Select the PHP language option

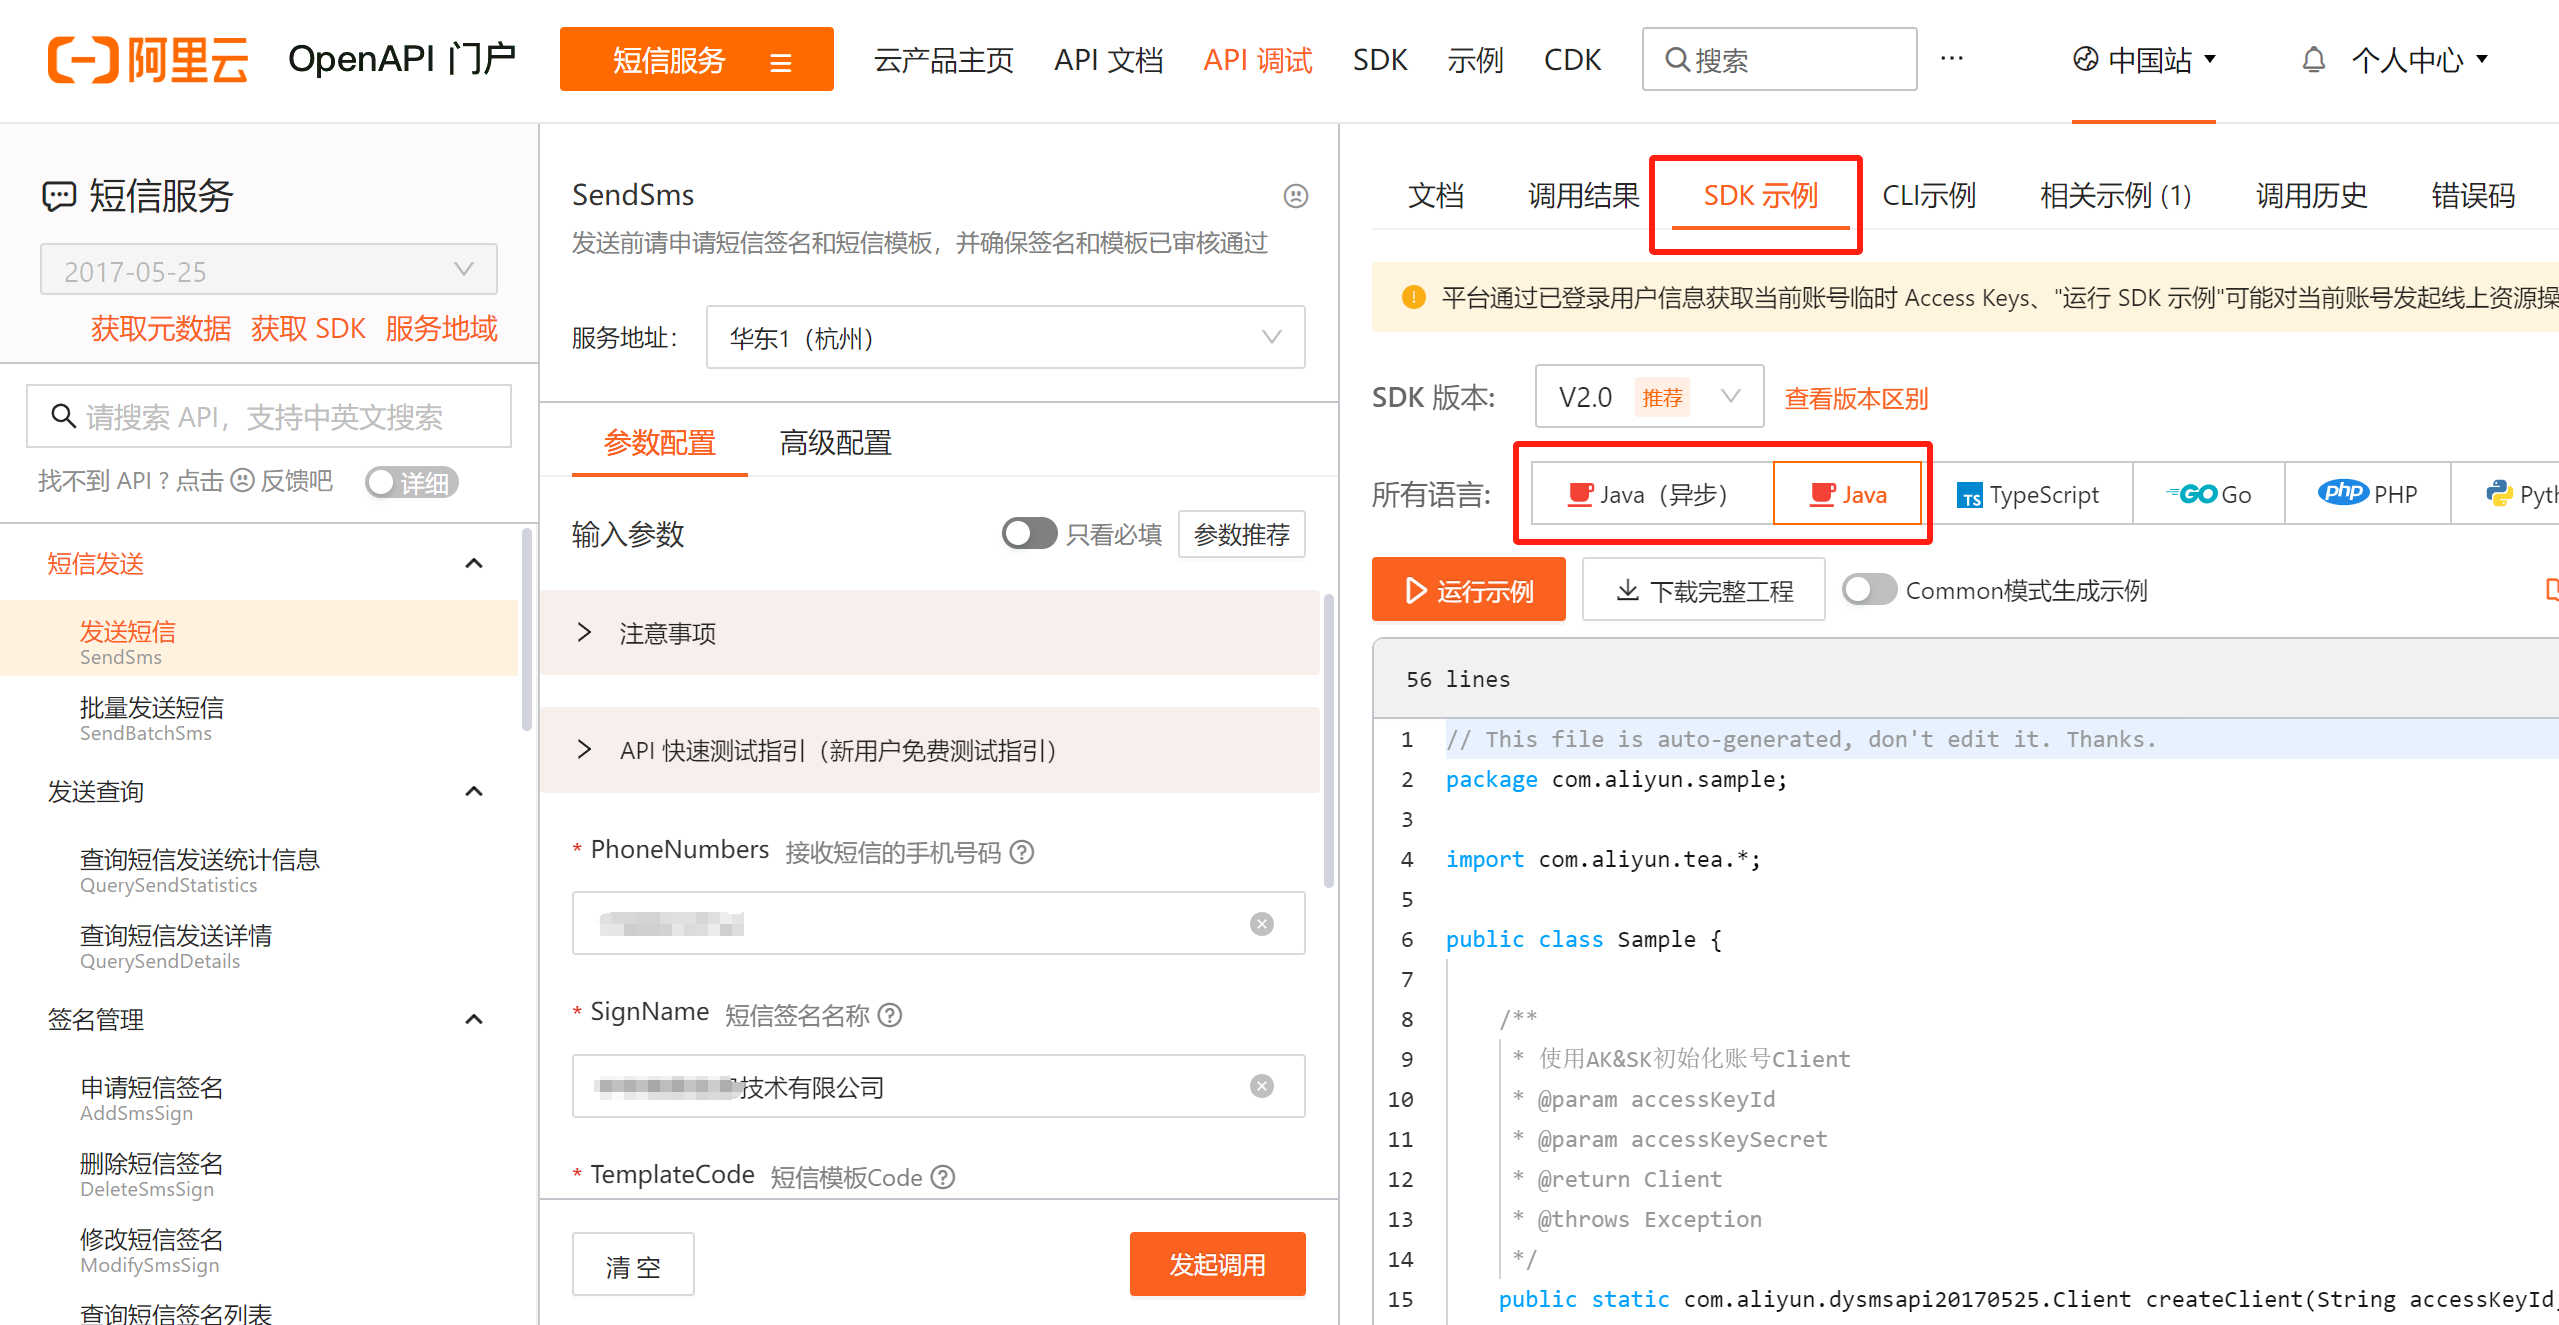tap(2367, 494)
